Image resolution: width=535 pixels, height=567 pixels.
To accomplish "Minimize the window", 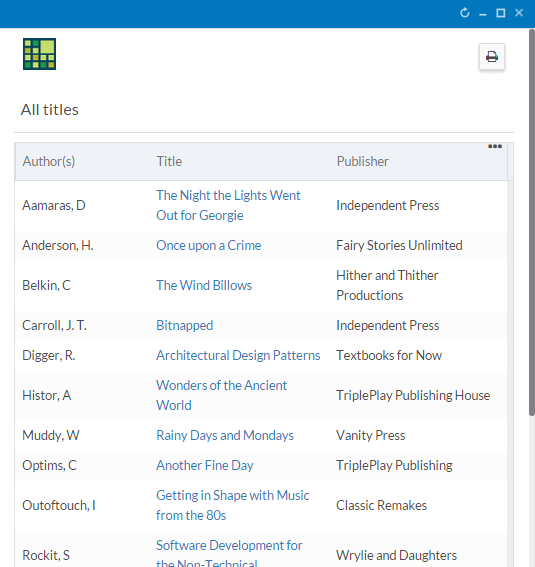I will 483,14.
